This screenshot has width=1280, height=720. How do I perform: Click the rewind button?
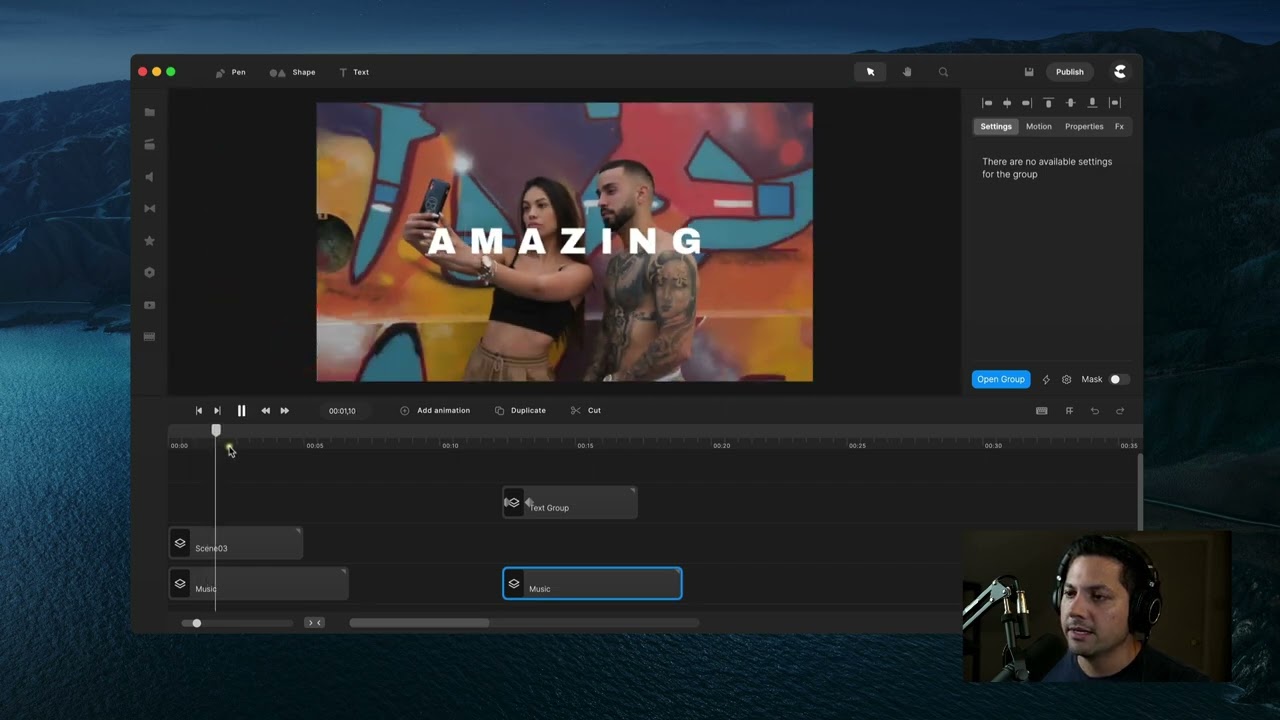(x=265, y=411)
